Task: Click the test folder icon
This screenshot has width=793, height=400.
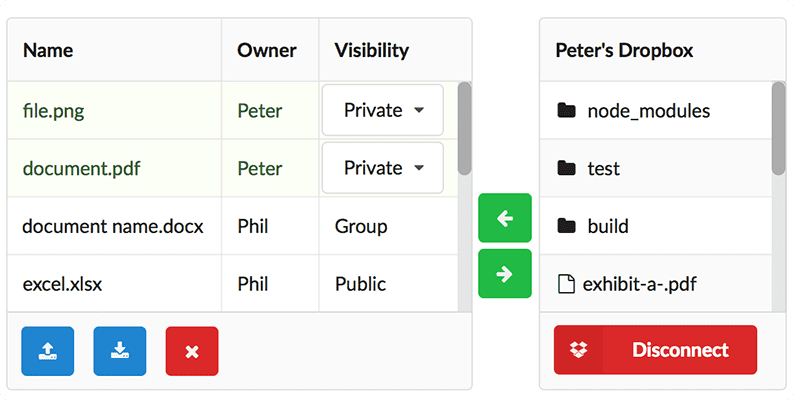Action: click(x=567, y=168)
